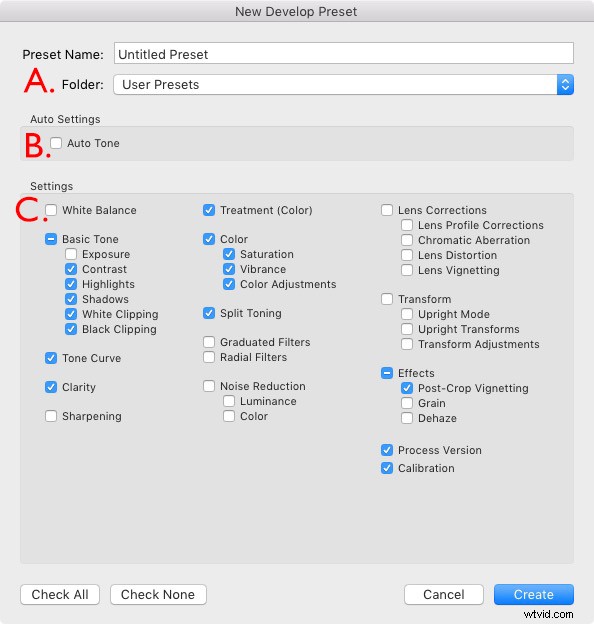
Task: Click Create to save the preset
Action: 534,594
